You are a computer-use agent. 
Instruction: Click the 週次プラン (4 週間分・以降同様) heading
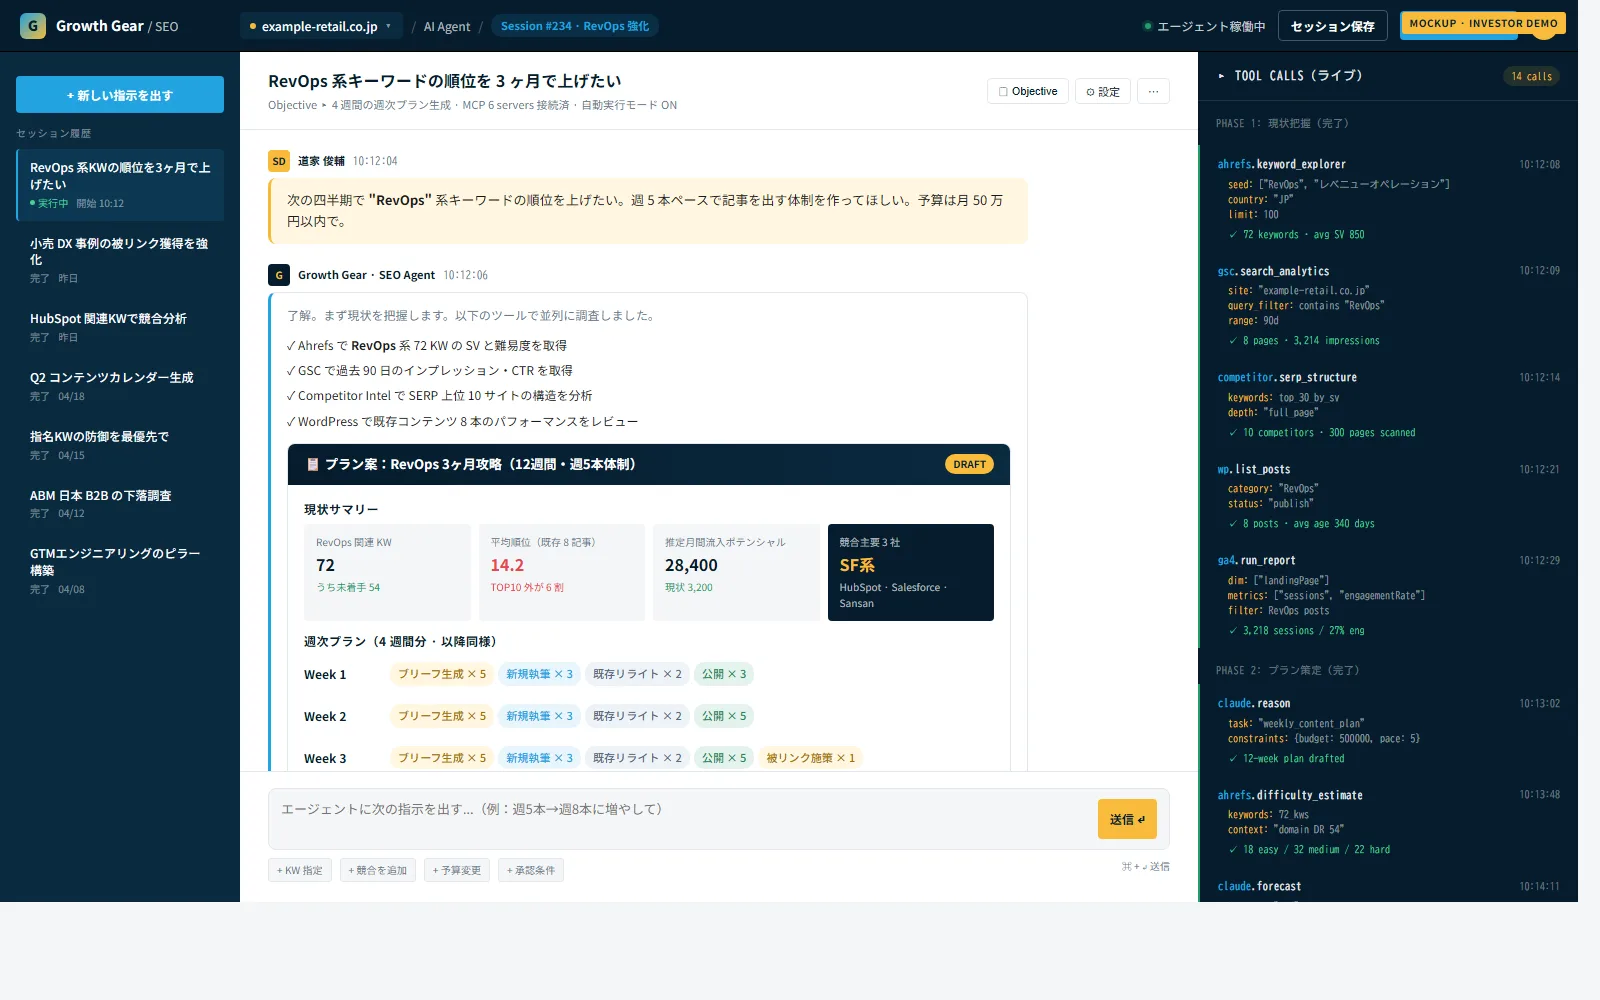click(401, 641)
